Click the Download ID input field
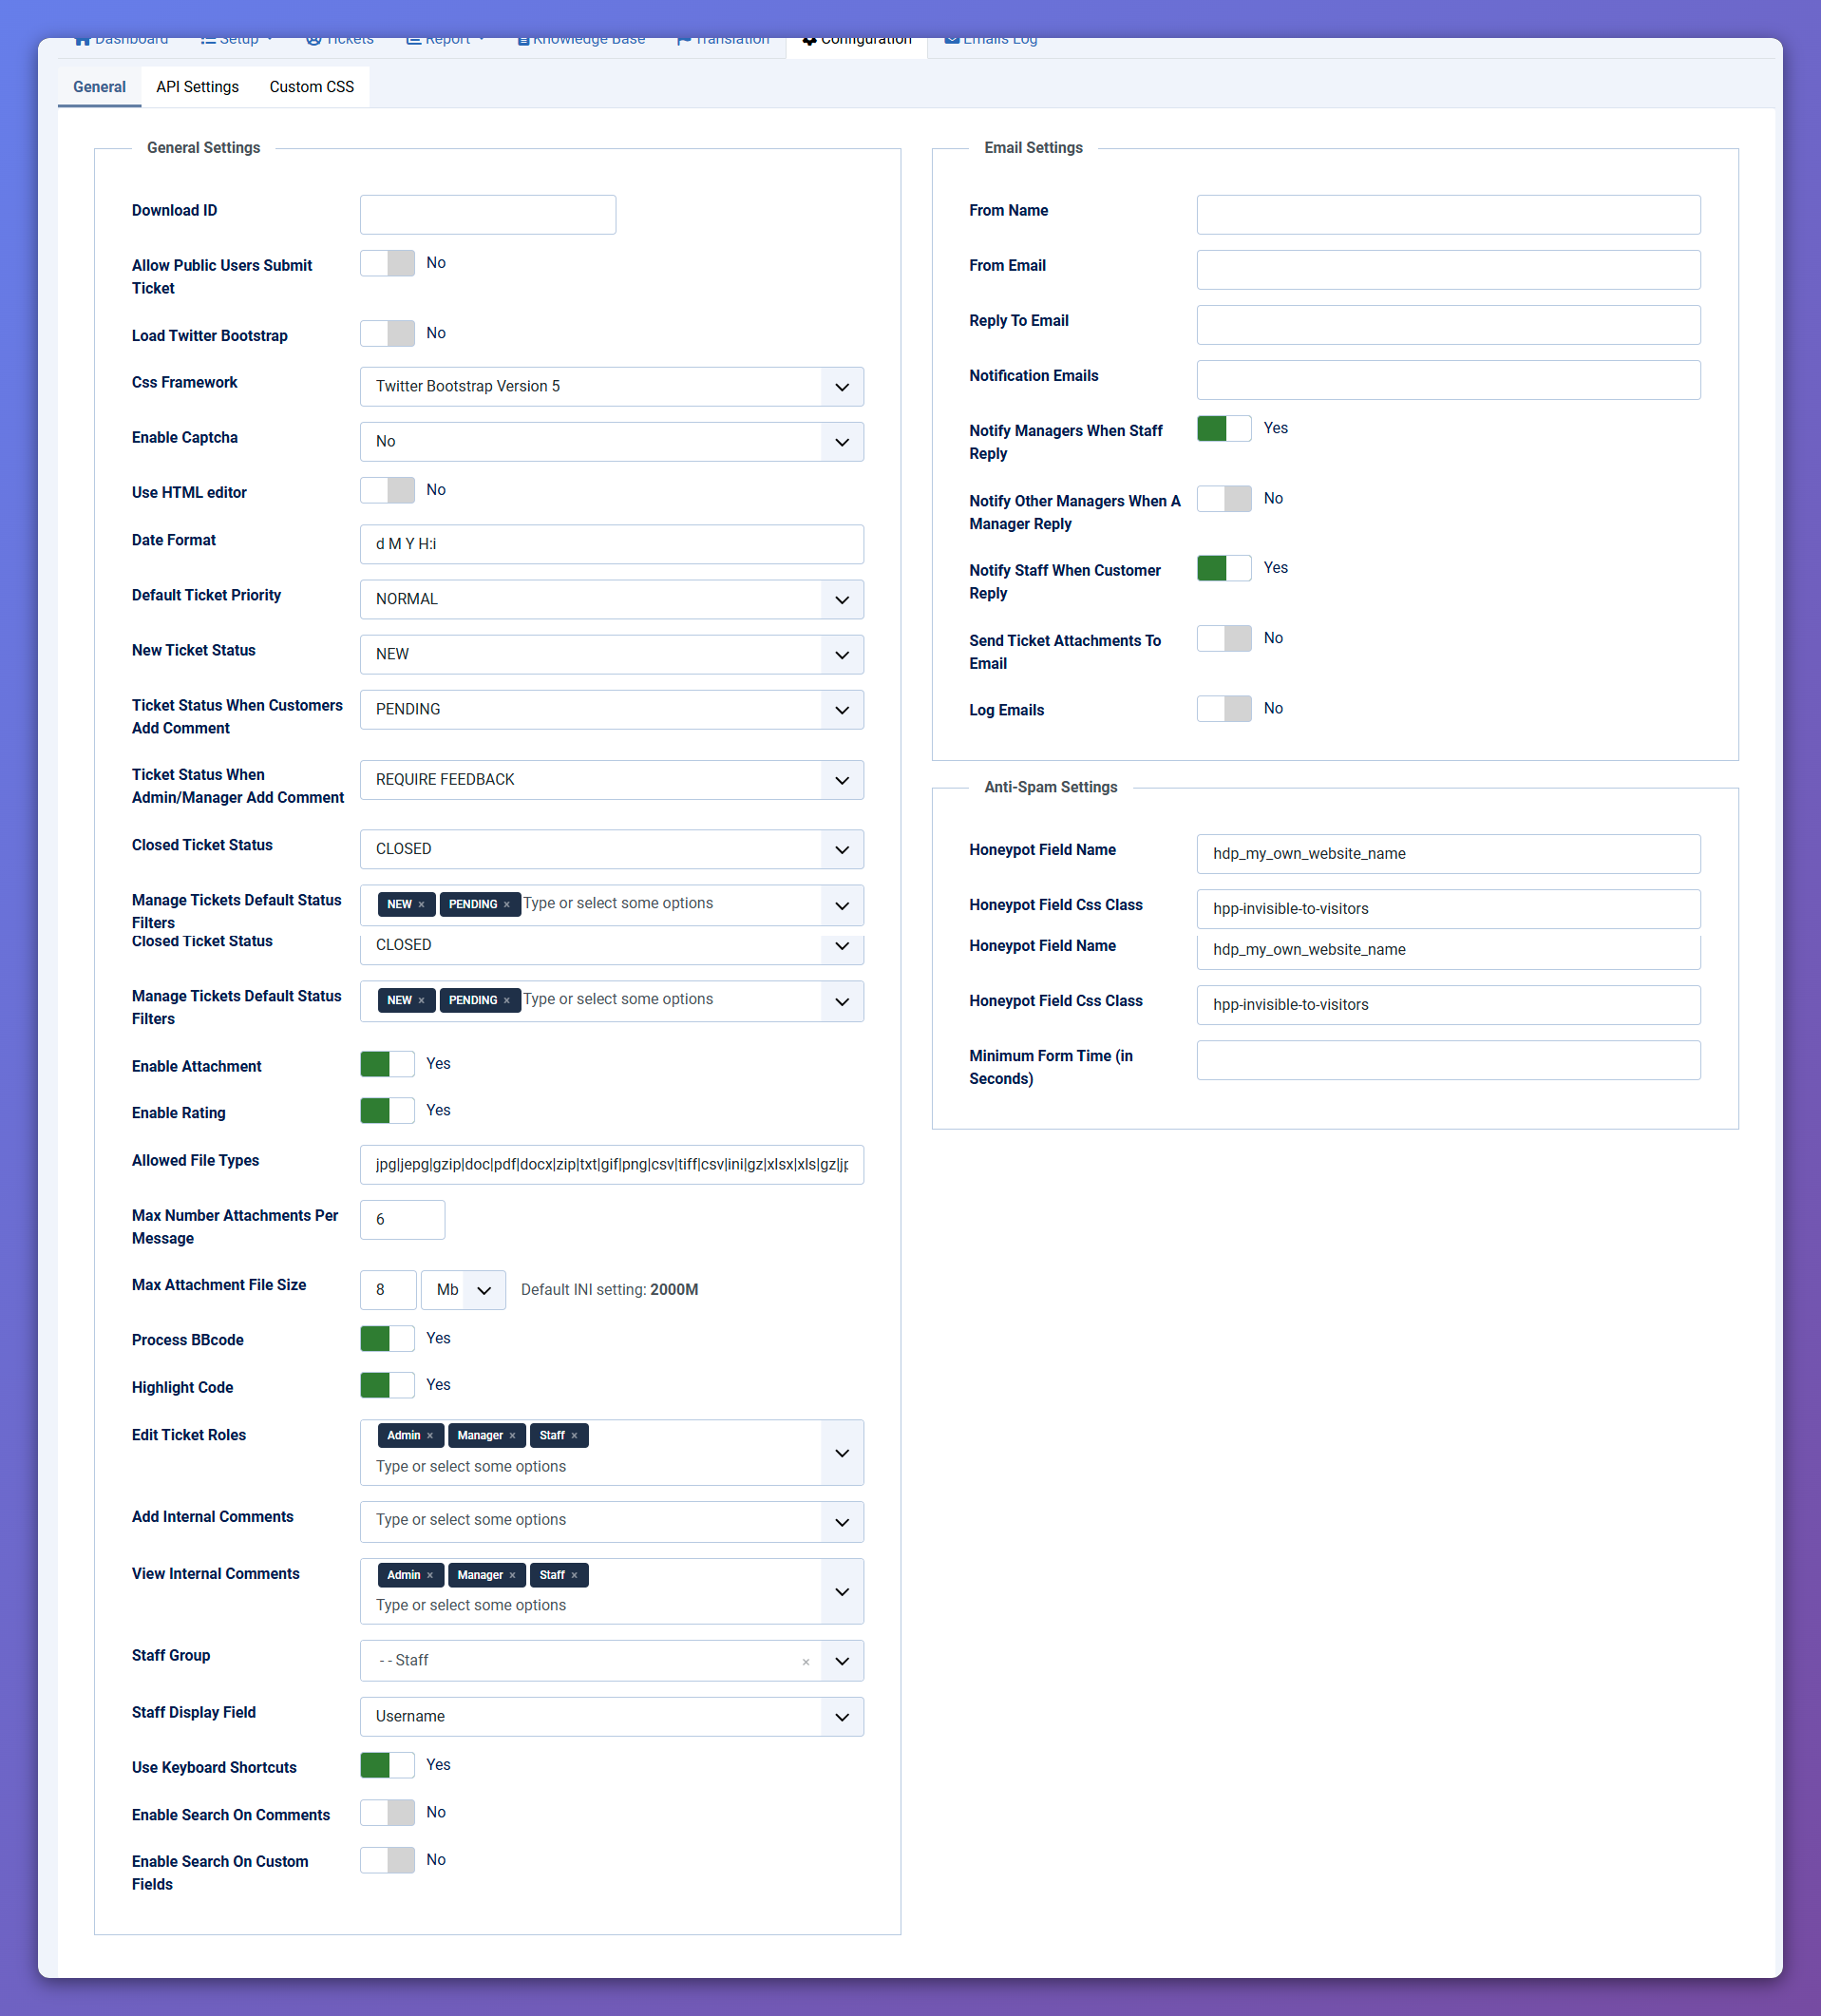 (487, 215)
